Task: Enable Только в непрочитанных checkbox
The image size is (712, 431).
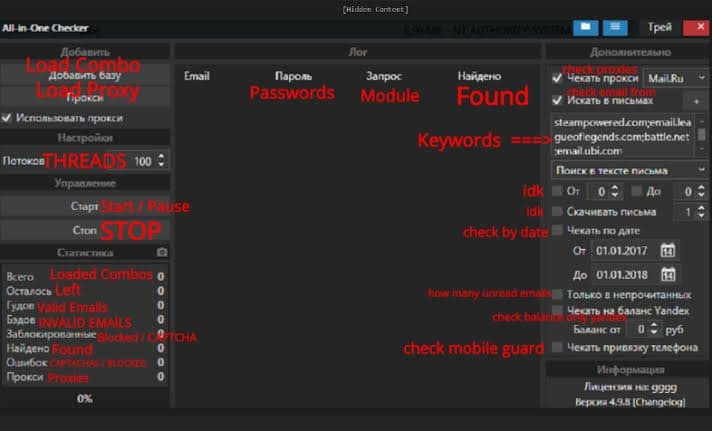Action: point(557,294)
